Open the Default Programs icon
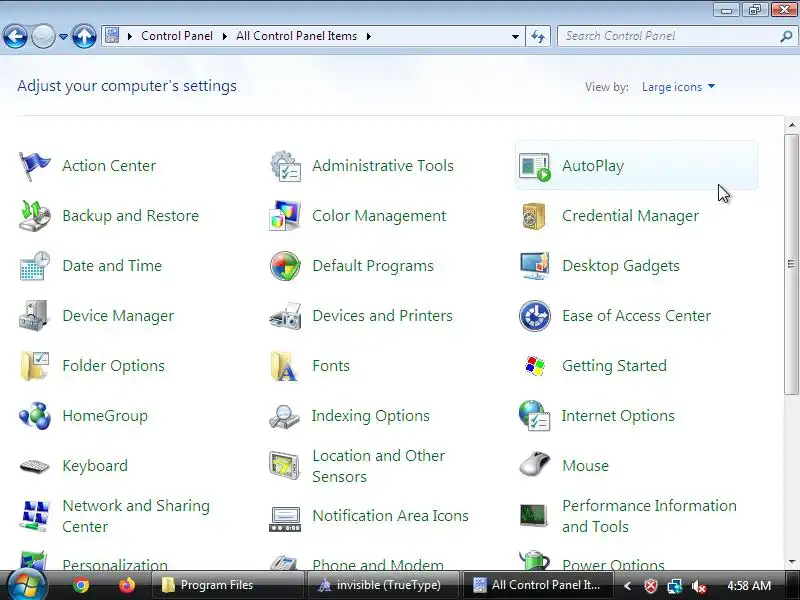This screenshot has height=600, width=800. tap(285, 266)
